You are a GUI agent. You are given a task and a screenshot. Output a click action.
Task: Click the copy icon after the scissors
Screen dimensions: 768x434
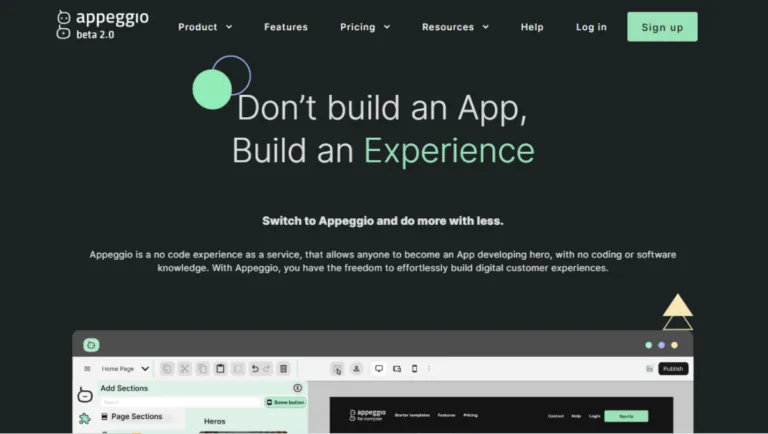[202, 368]
